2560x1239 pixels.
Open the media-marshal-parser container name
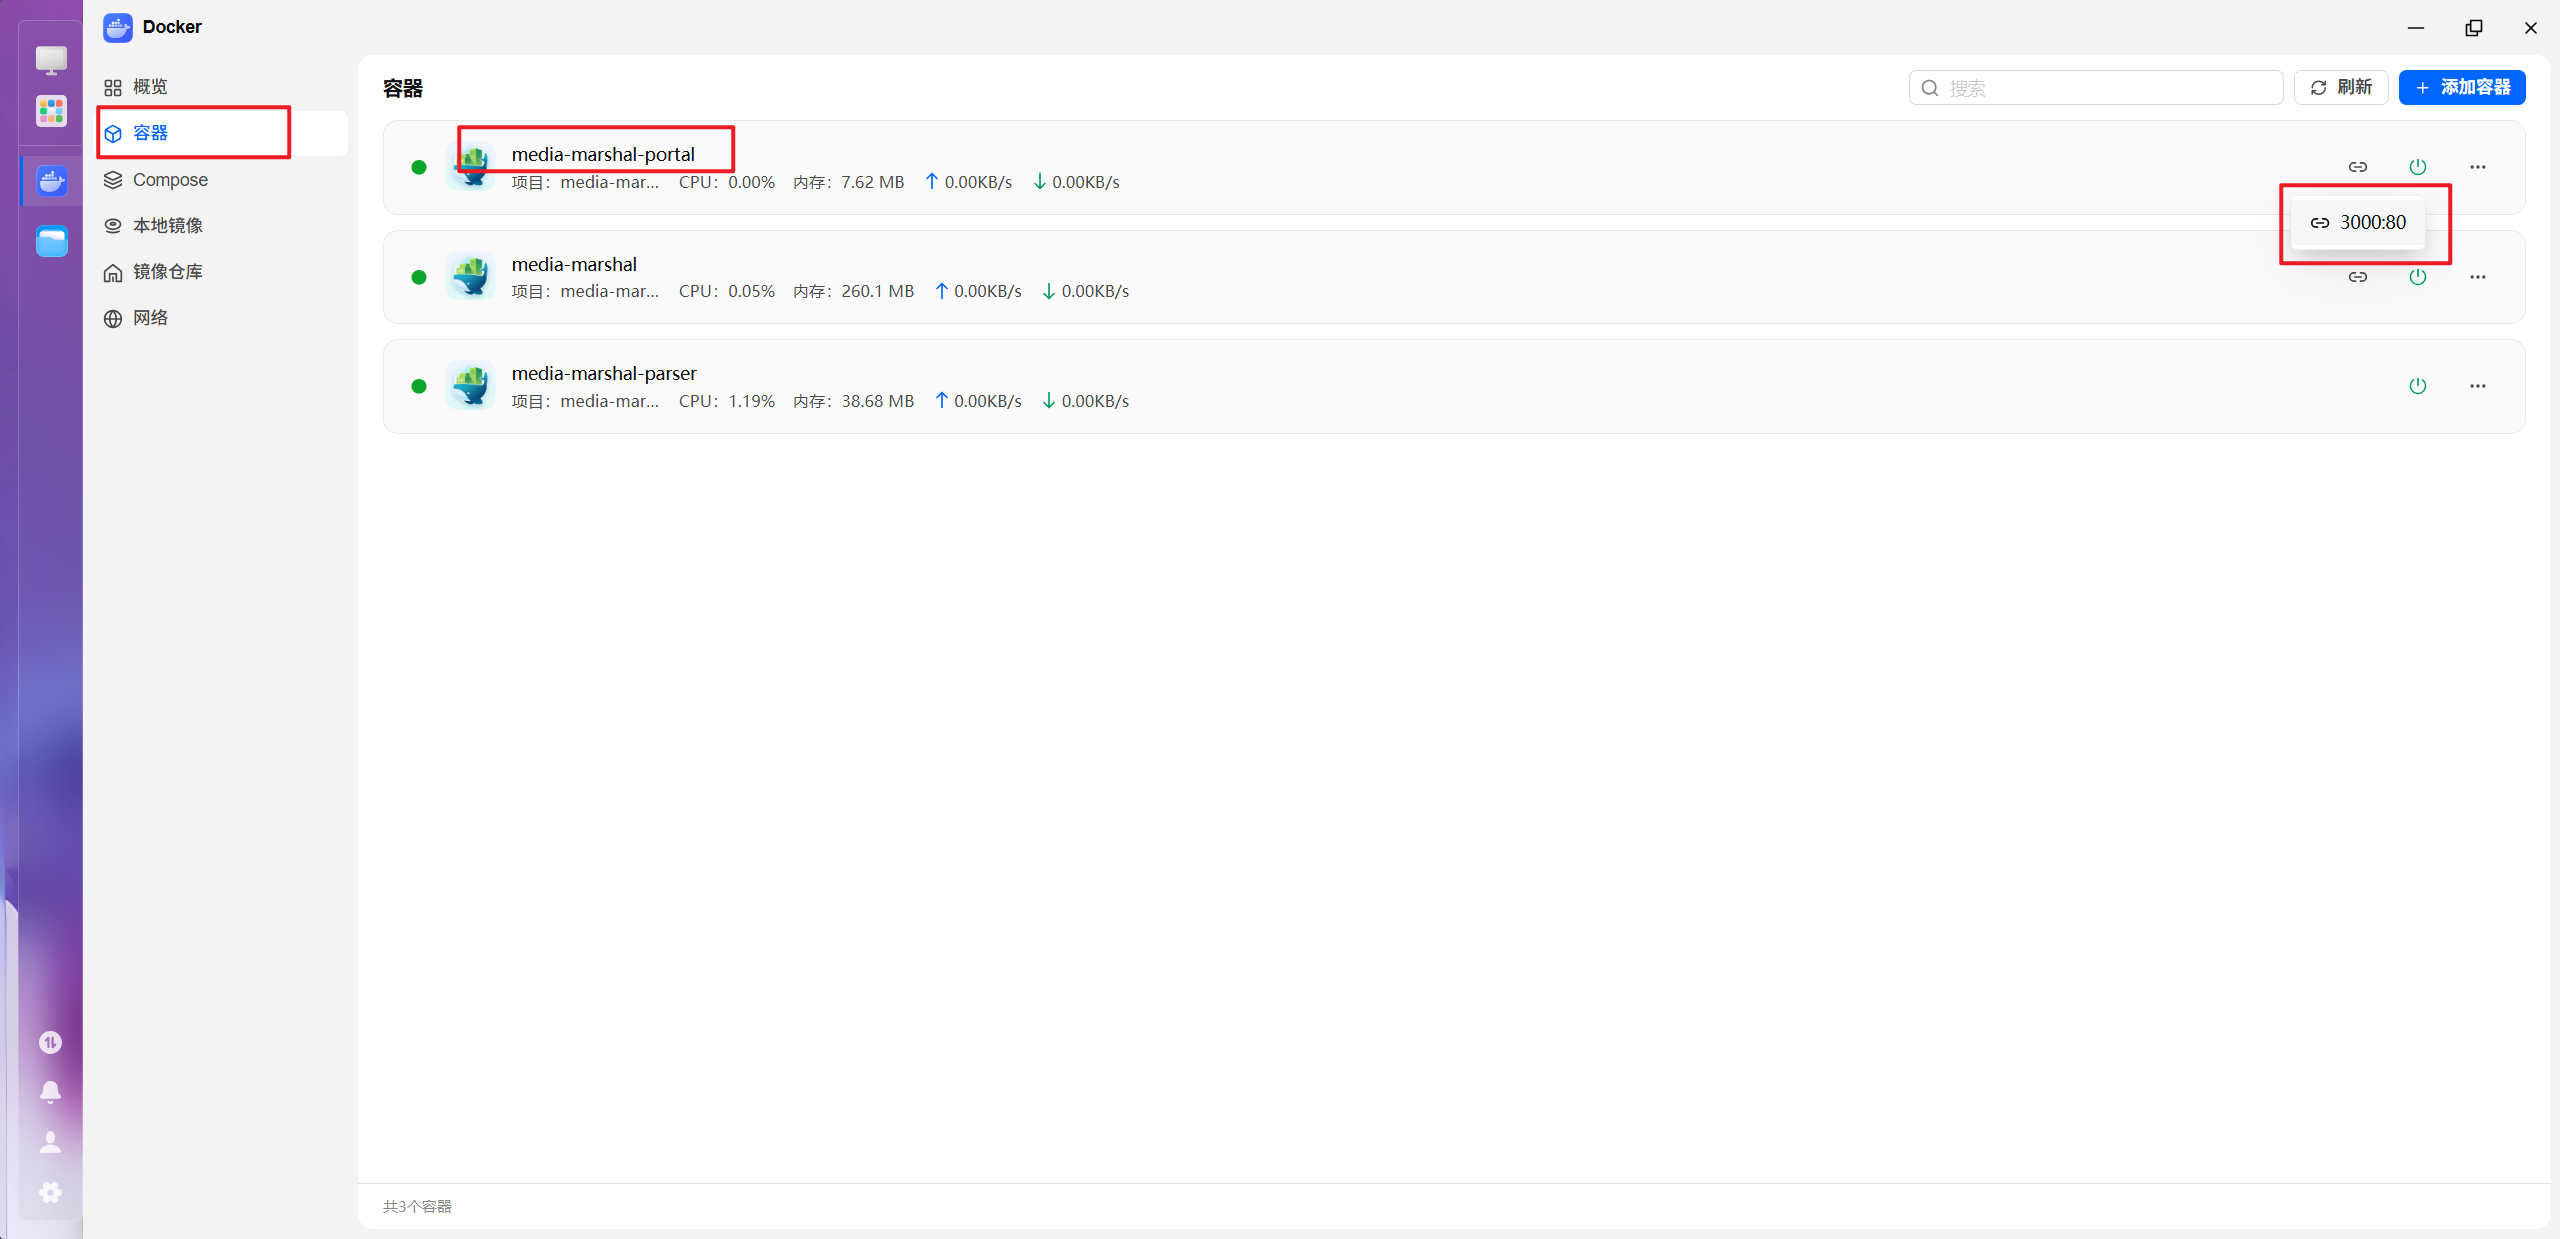(x=604, y=373)
